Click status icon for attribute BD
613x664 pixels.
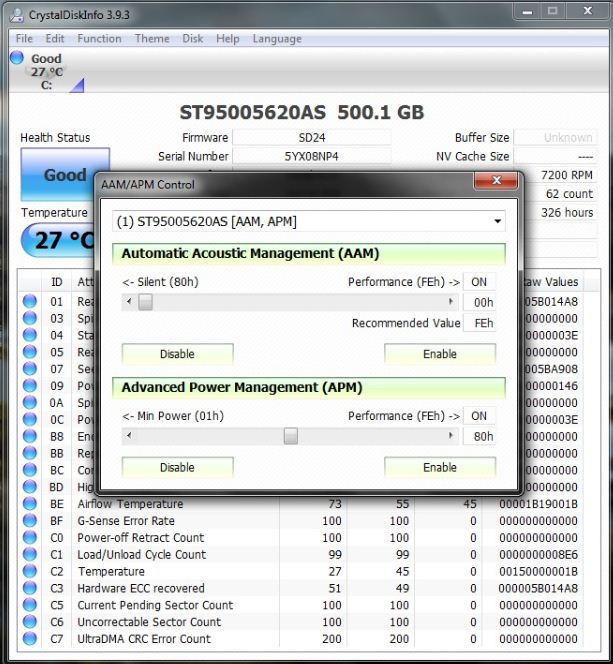pyautogui.click(x=30, y=487)
